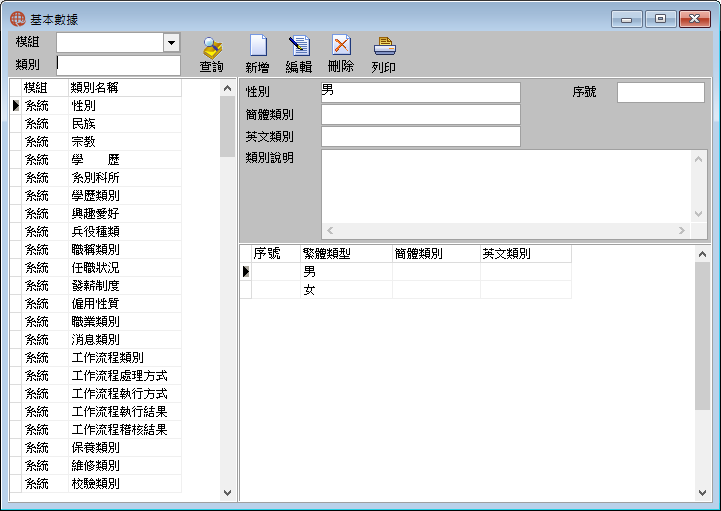This screenshot has height=511, width=721.
Task: Close the 基本數據 window
Action: (694, 19)
